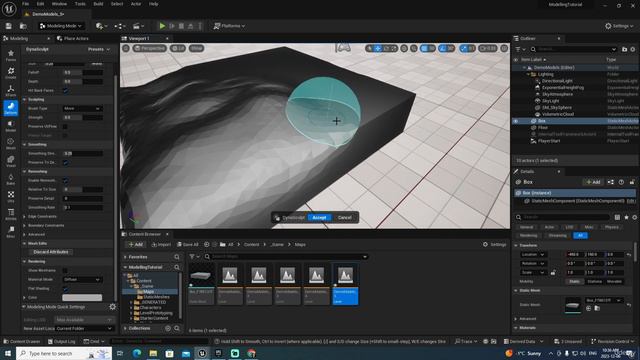Viewport: 640px width, 360px height.
Task: Reset Location to default arrow icon
Action: click(629, 254)
